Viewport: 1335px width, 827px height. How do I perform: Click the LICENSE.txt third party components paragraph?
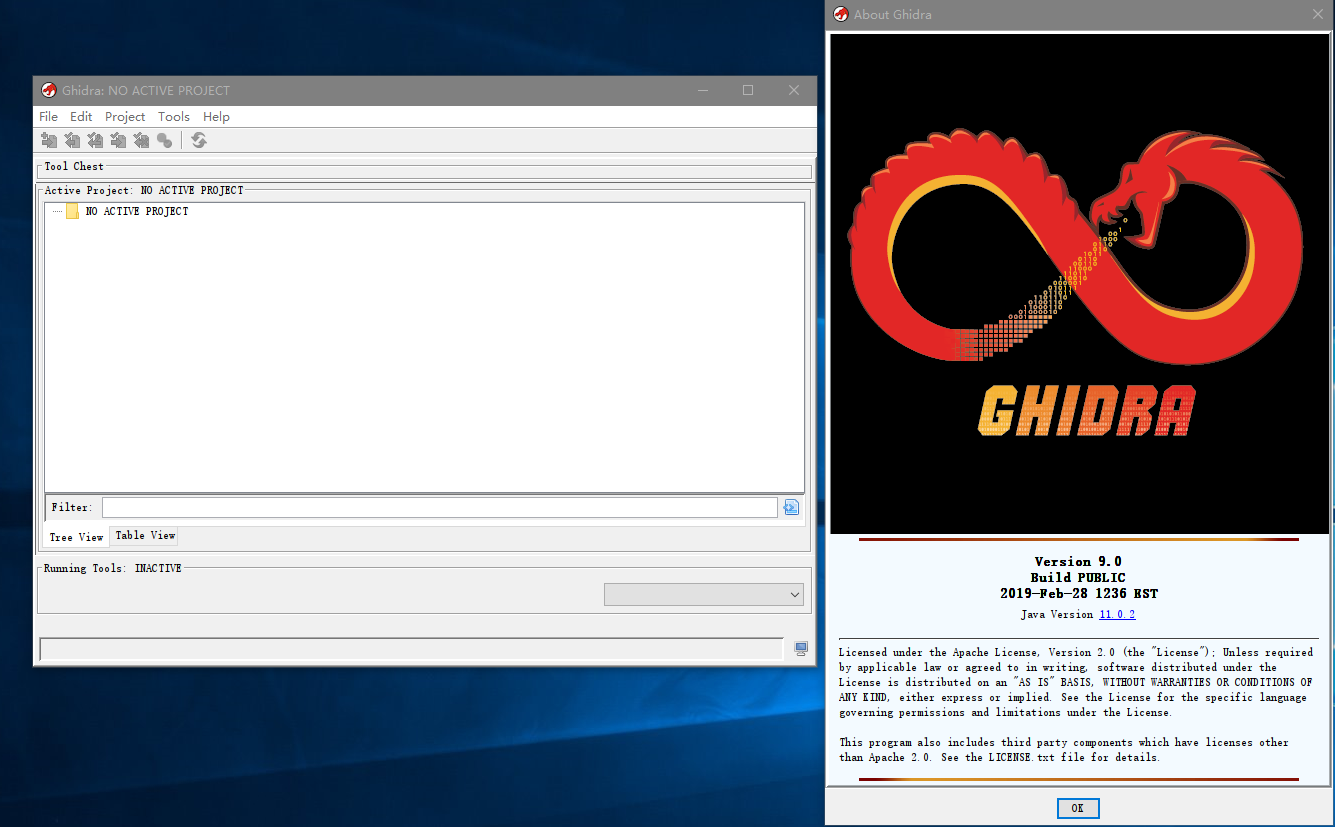pyautogui.click(x=1064, y=750)
